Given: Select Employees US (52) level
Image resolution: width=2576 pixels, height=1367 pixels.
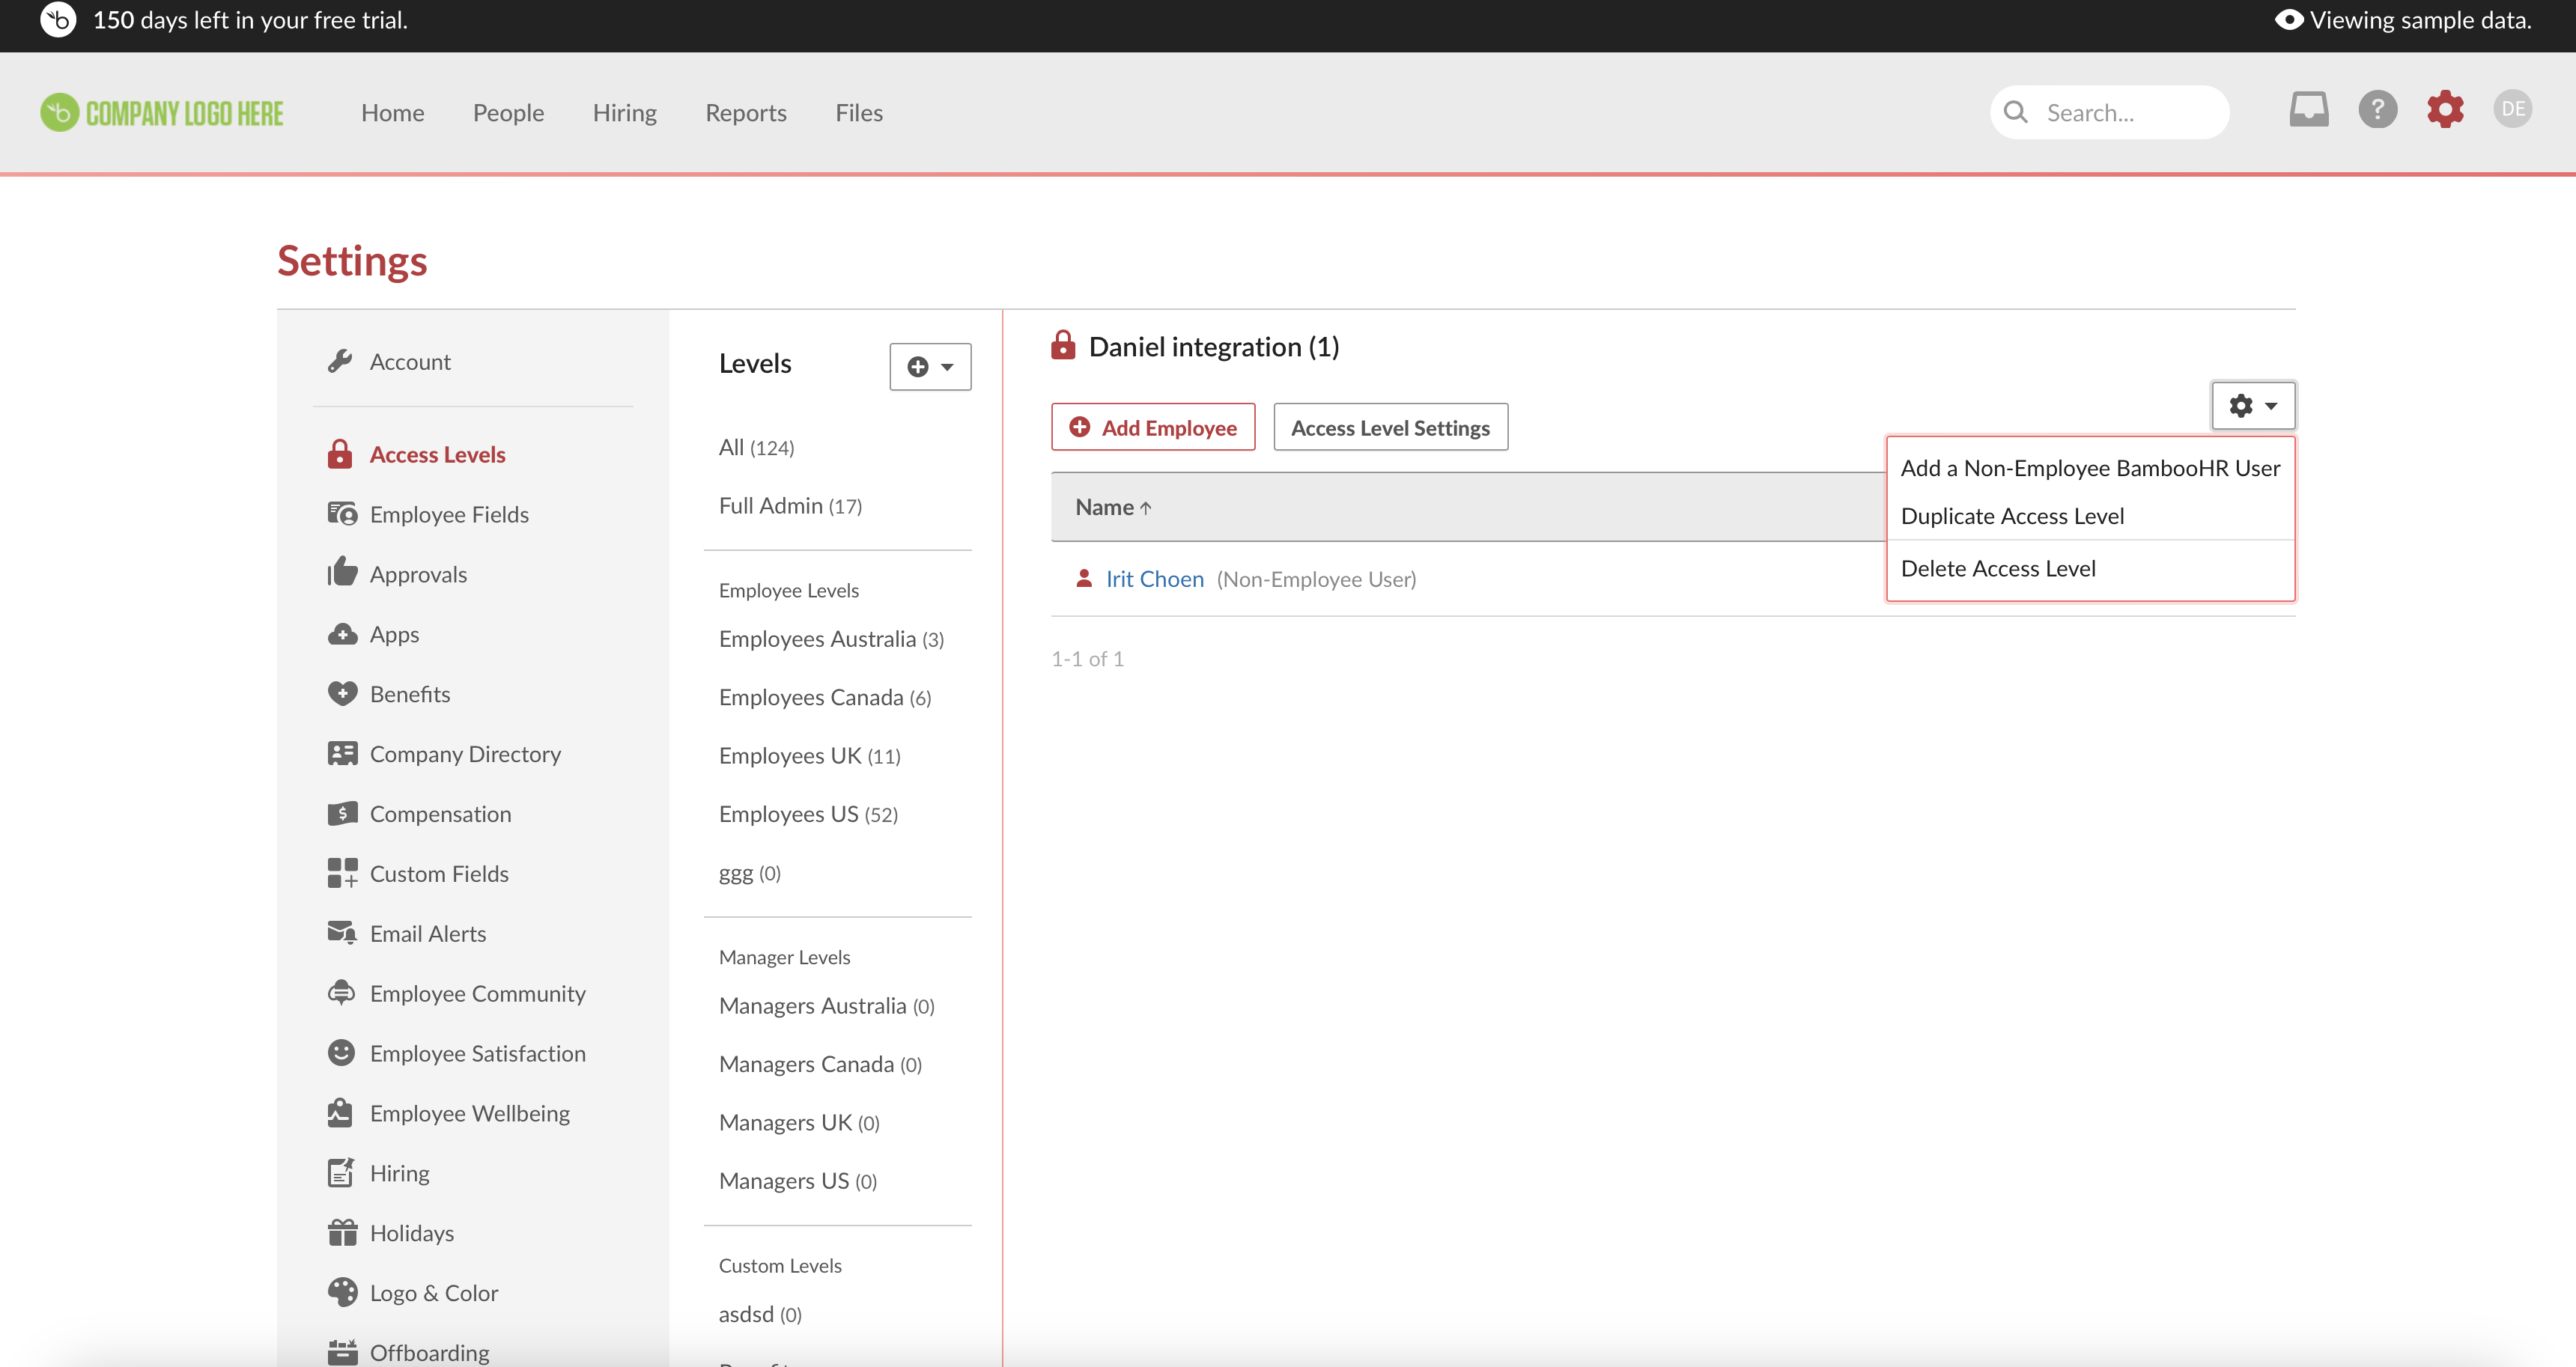Looking at the screenshot, I should click(x=808, y=815).
